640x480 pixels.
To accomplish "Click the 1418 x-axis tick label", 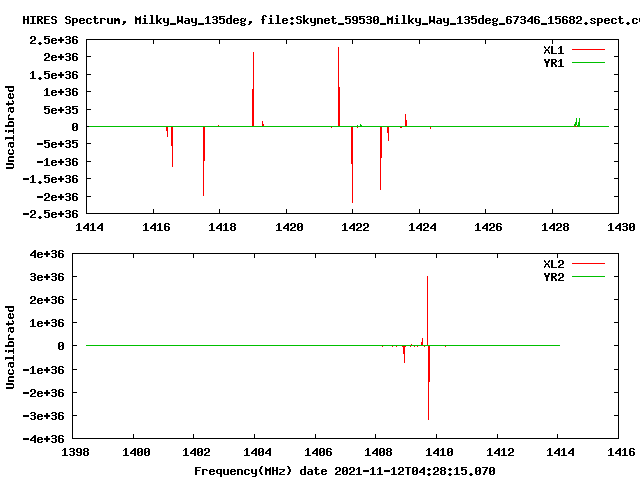I will 222,227.
